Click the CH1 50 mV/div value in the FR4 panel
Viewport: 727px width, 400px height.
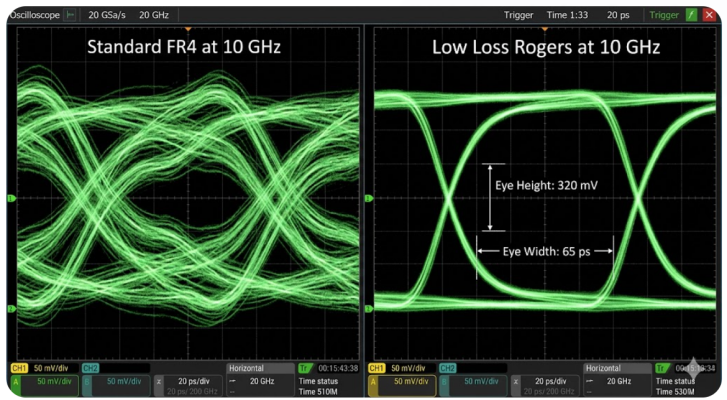[x=51, y=368]
